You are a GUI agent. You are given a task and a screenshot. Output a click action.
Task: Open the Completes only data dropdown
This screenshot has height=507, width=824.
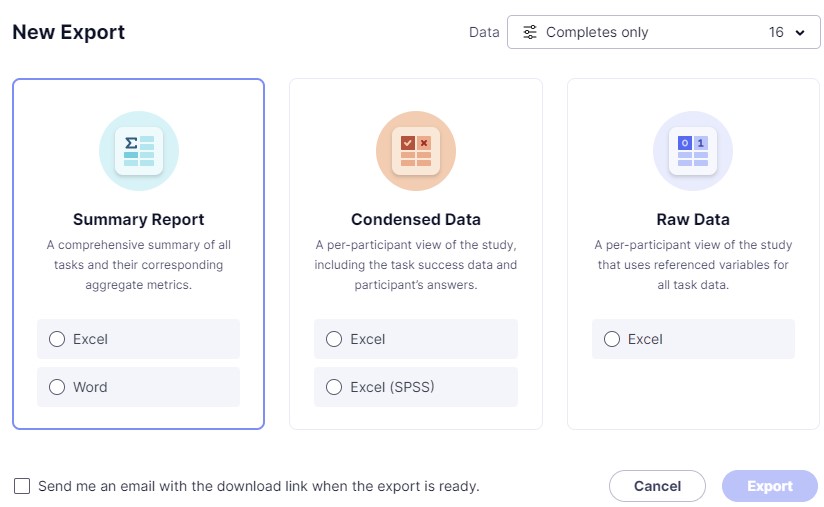pyautogui.click(x=663, y=32)
